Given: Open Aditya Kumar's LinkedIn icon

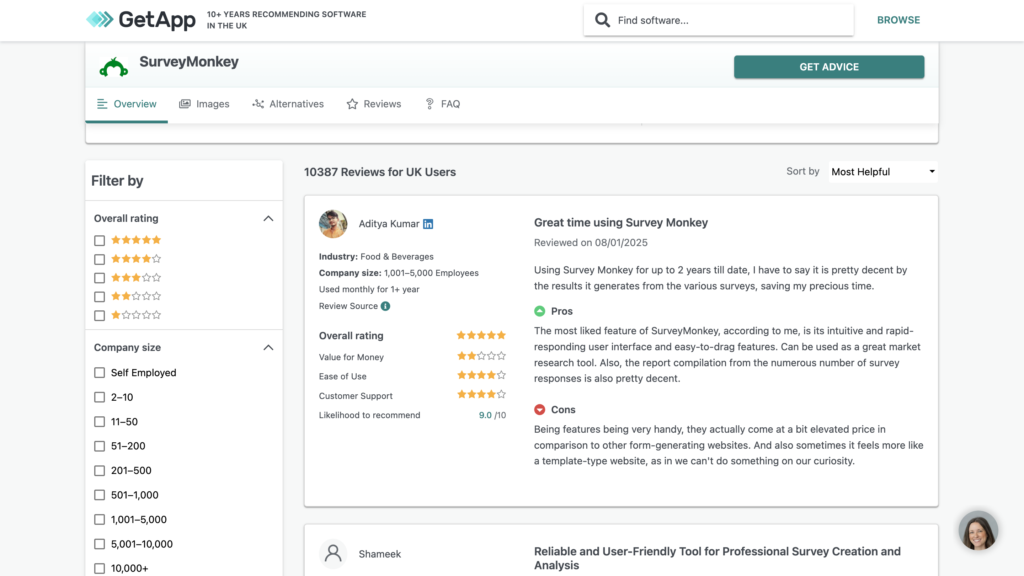Looking at the screenshot, I should 428,224.
